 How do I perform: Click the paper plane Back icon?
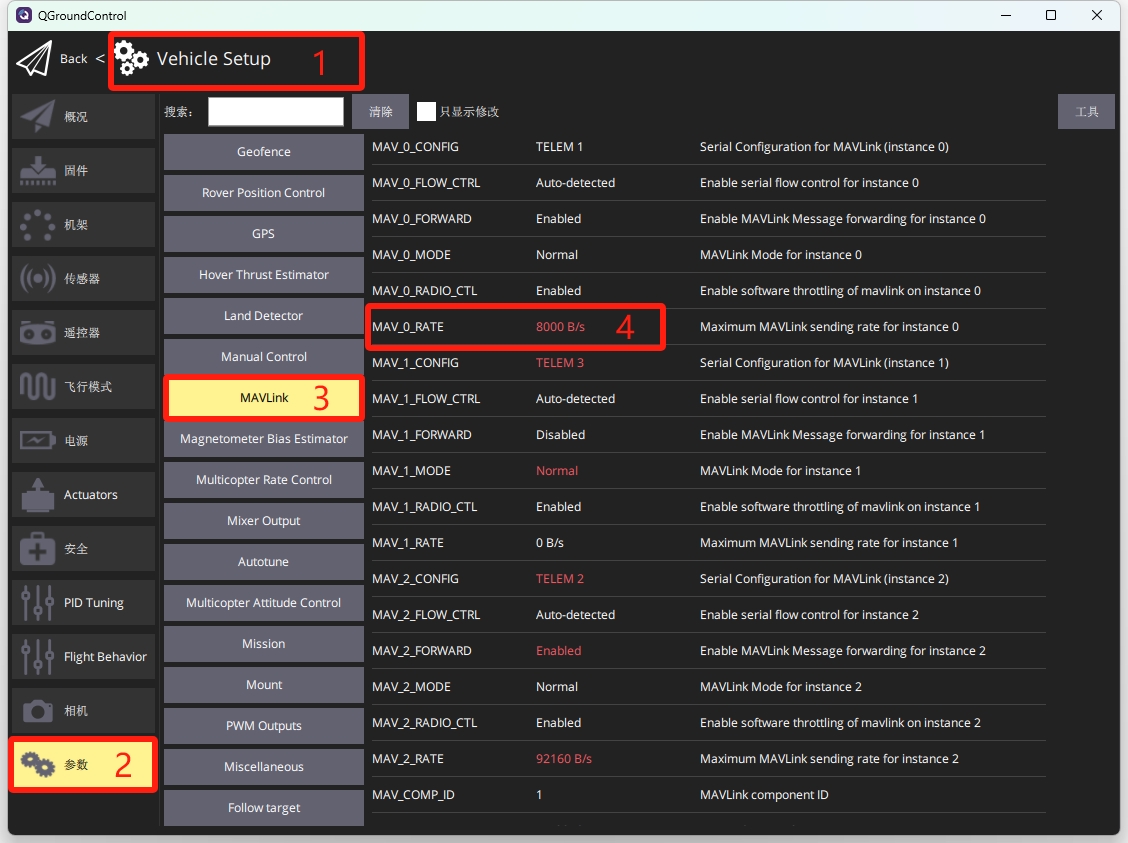pos(34,58)
